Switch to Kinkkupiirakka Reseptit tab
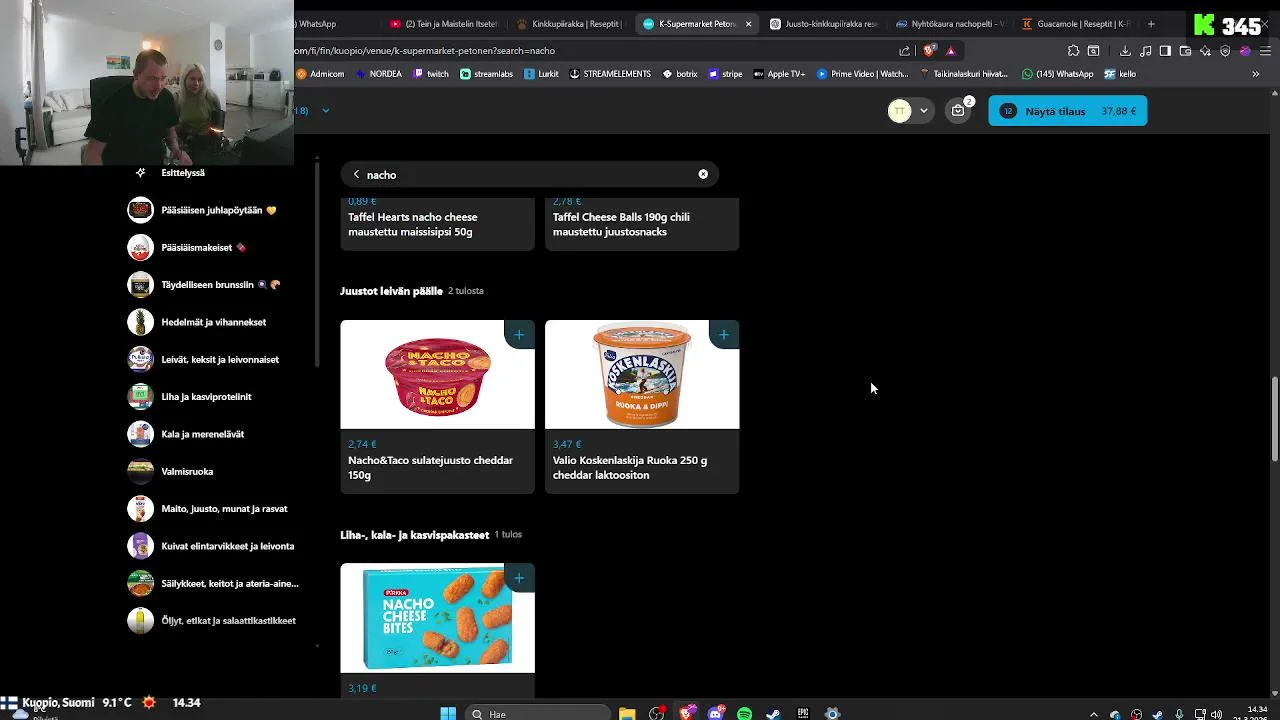Screen dimensions: 1280x720 (x=570, y=24)
